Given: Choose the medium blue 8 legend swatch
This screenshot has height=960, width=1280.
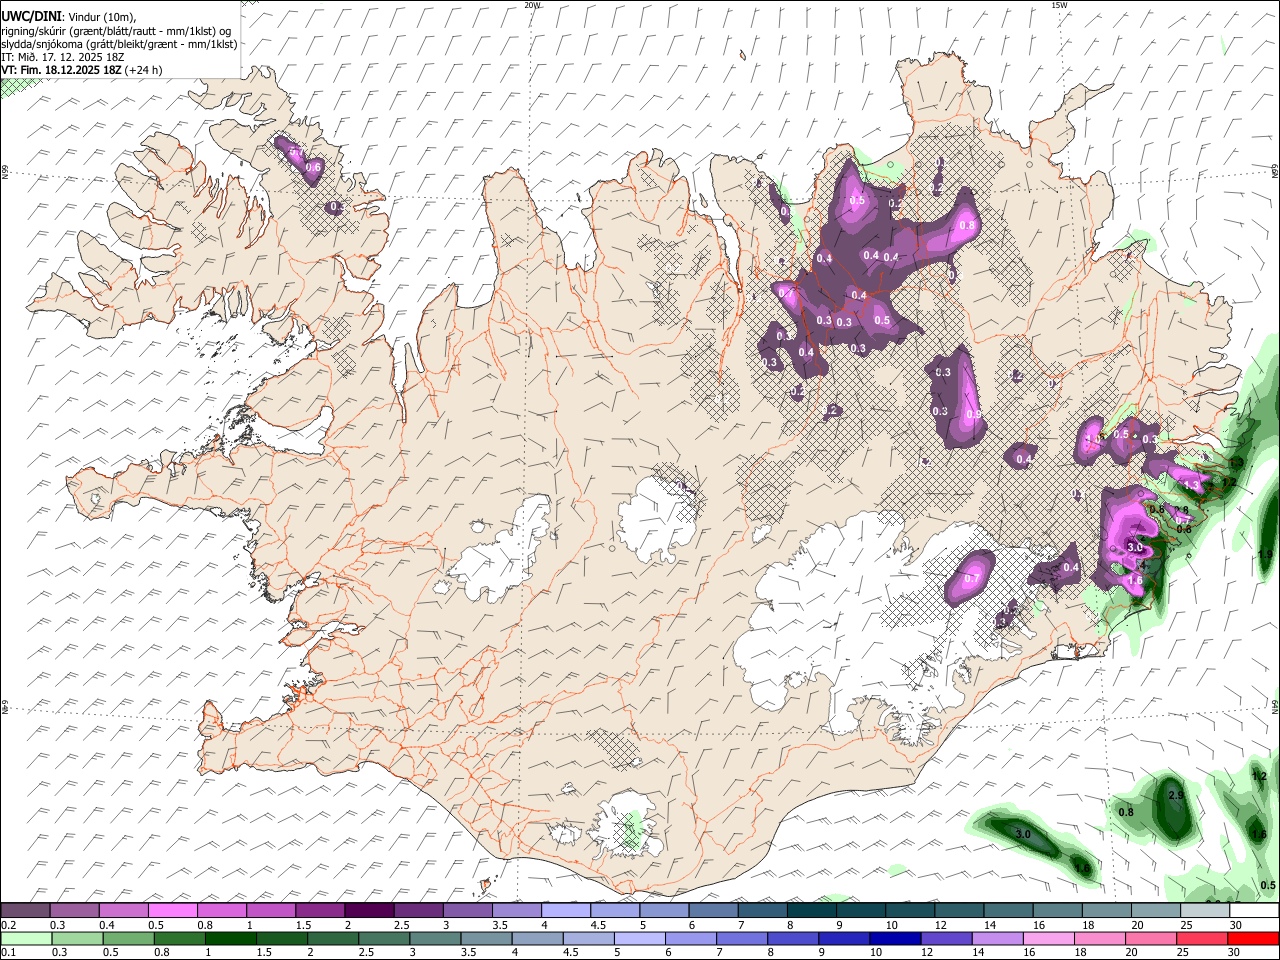Looking at the screenshot, I should pos(793,938).
